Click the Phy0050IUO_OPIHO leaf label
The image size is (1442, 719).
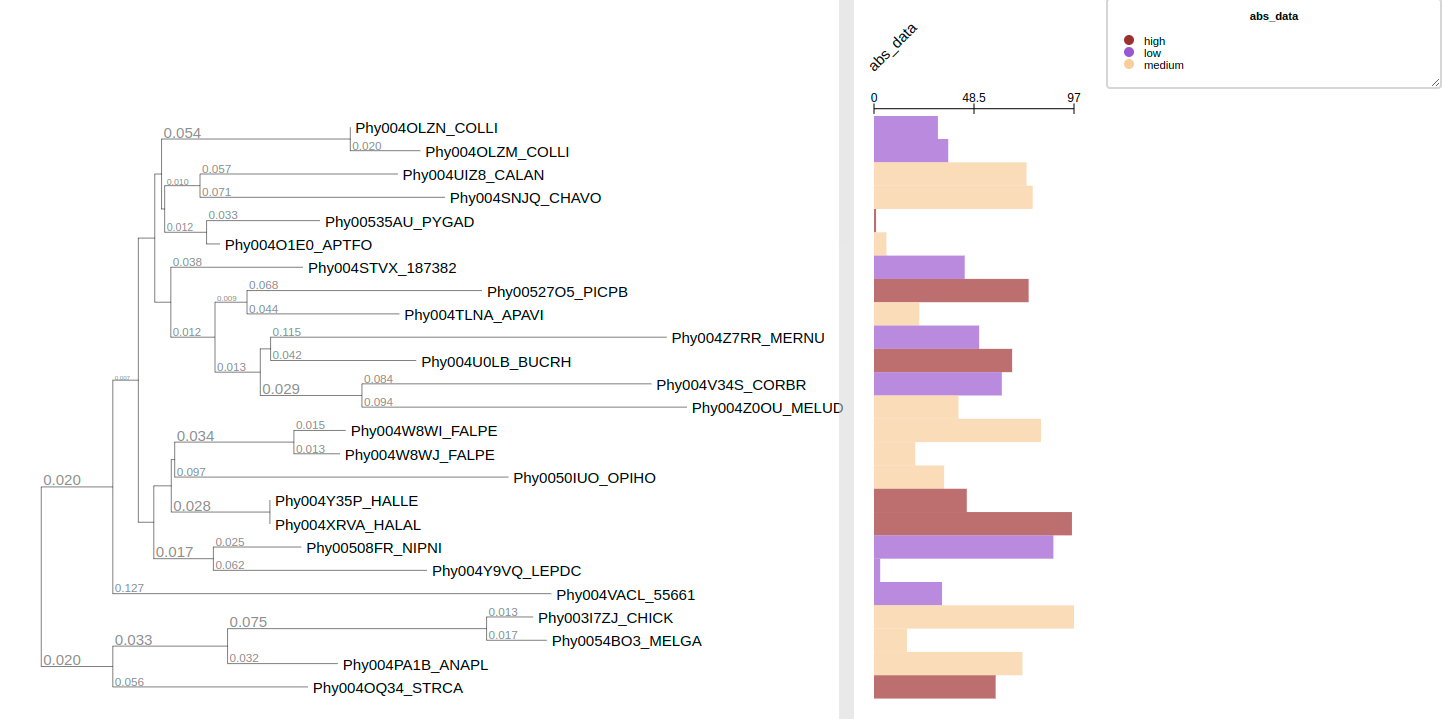coord(584,478)
